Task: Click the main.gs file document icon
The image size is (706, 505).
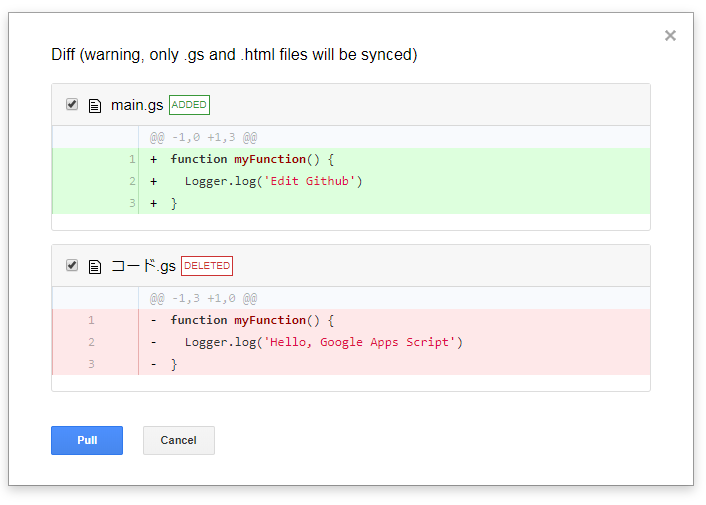Action: pyautogui.click(x=95, y=106)
